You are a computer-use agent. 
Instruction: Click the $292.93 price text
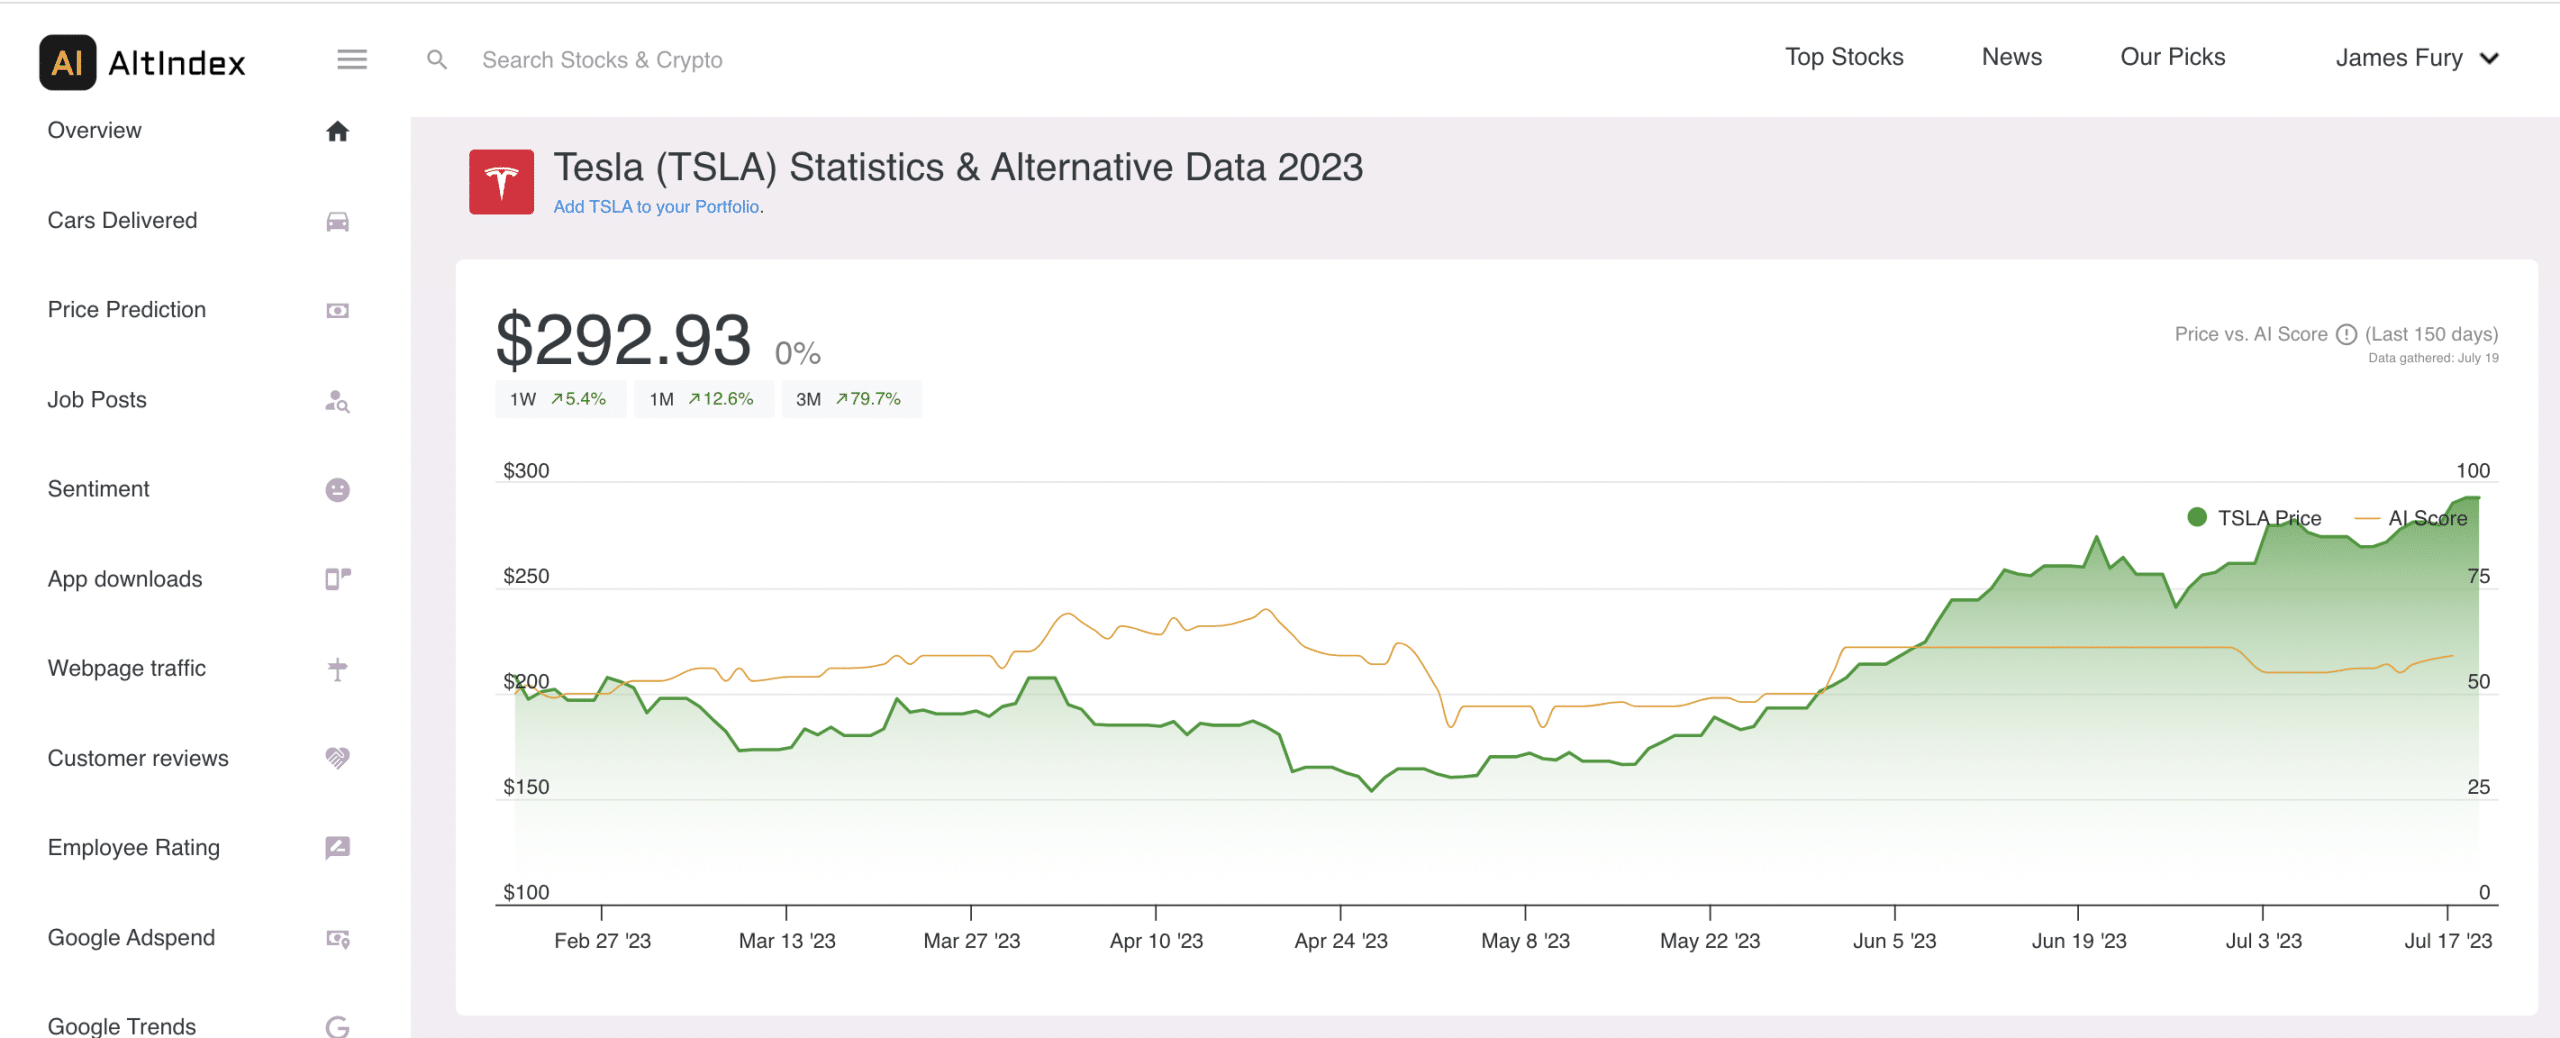pos(623,340)
